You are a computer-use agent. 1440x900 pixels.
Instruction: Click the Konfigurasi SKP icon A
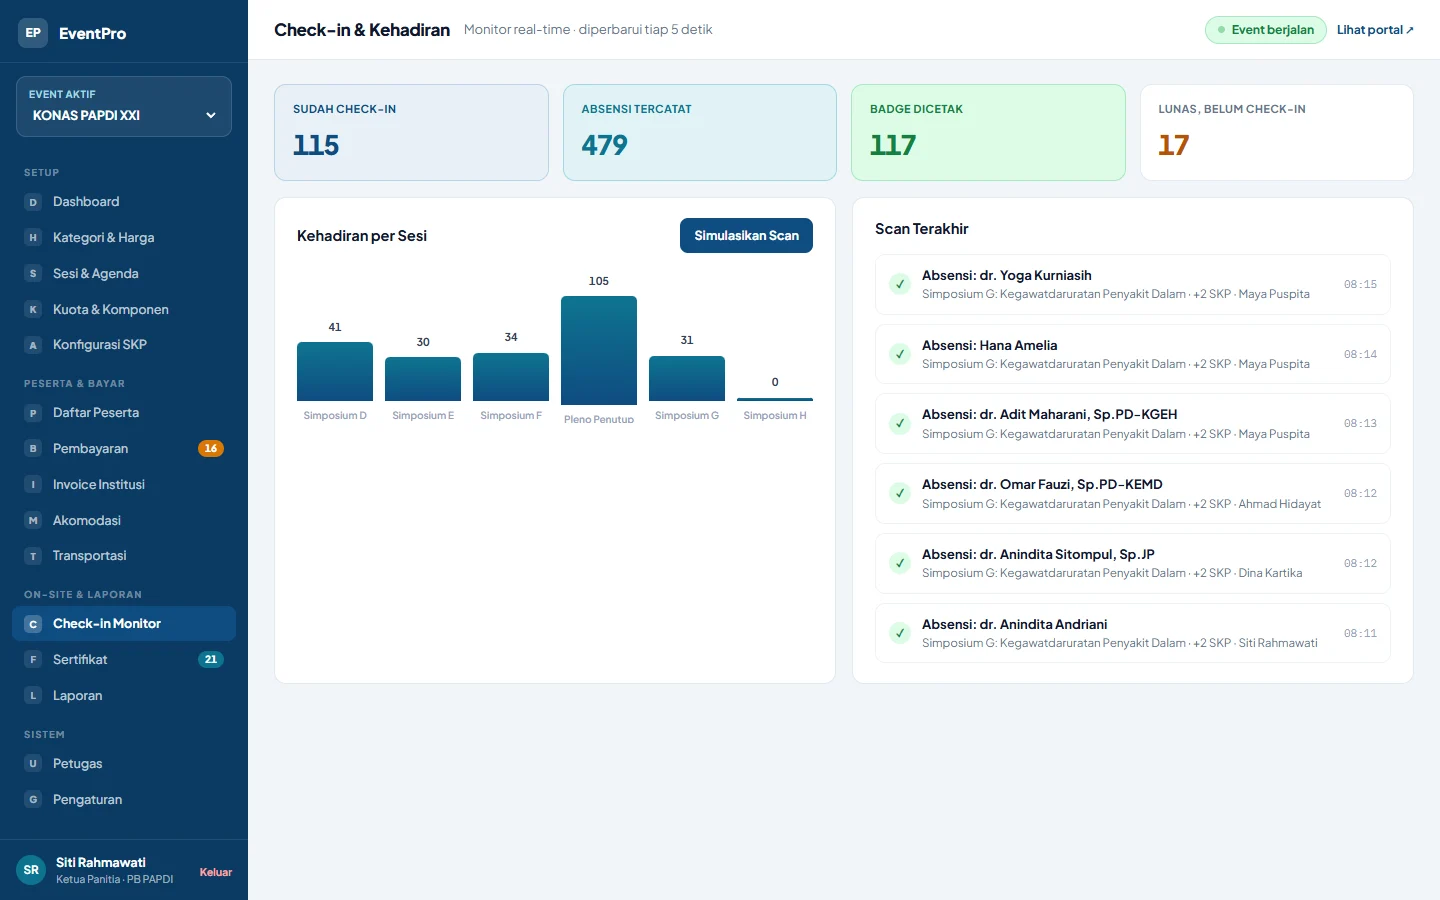point(33,345)
